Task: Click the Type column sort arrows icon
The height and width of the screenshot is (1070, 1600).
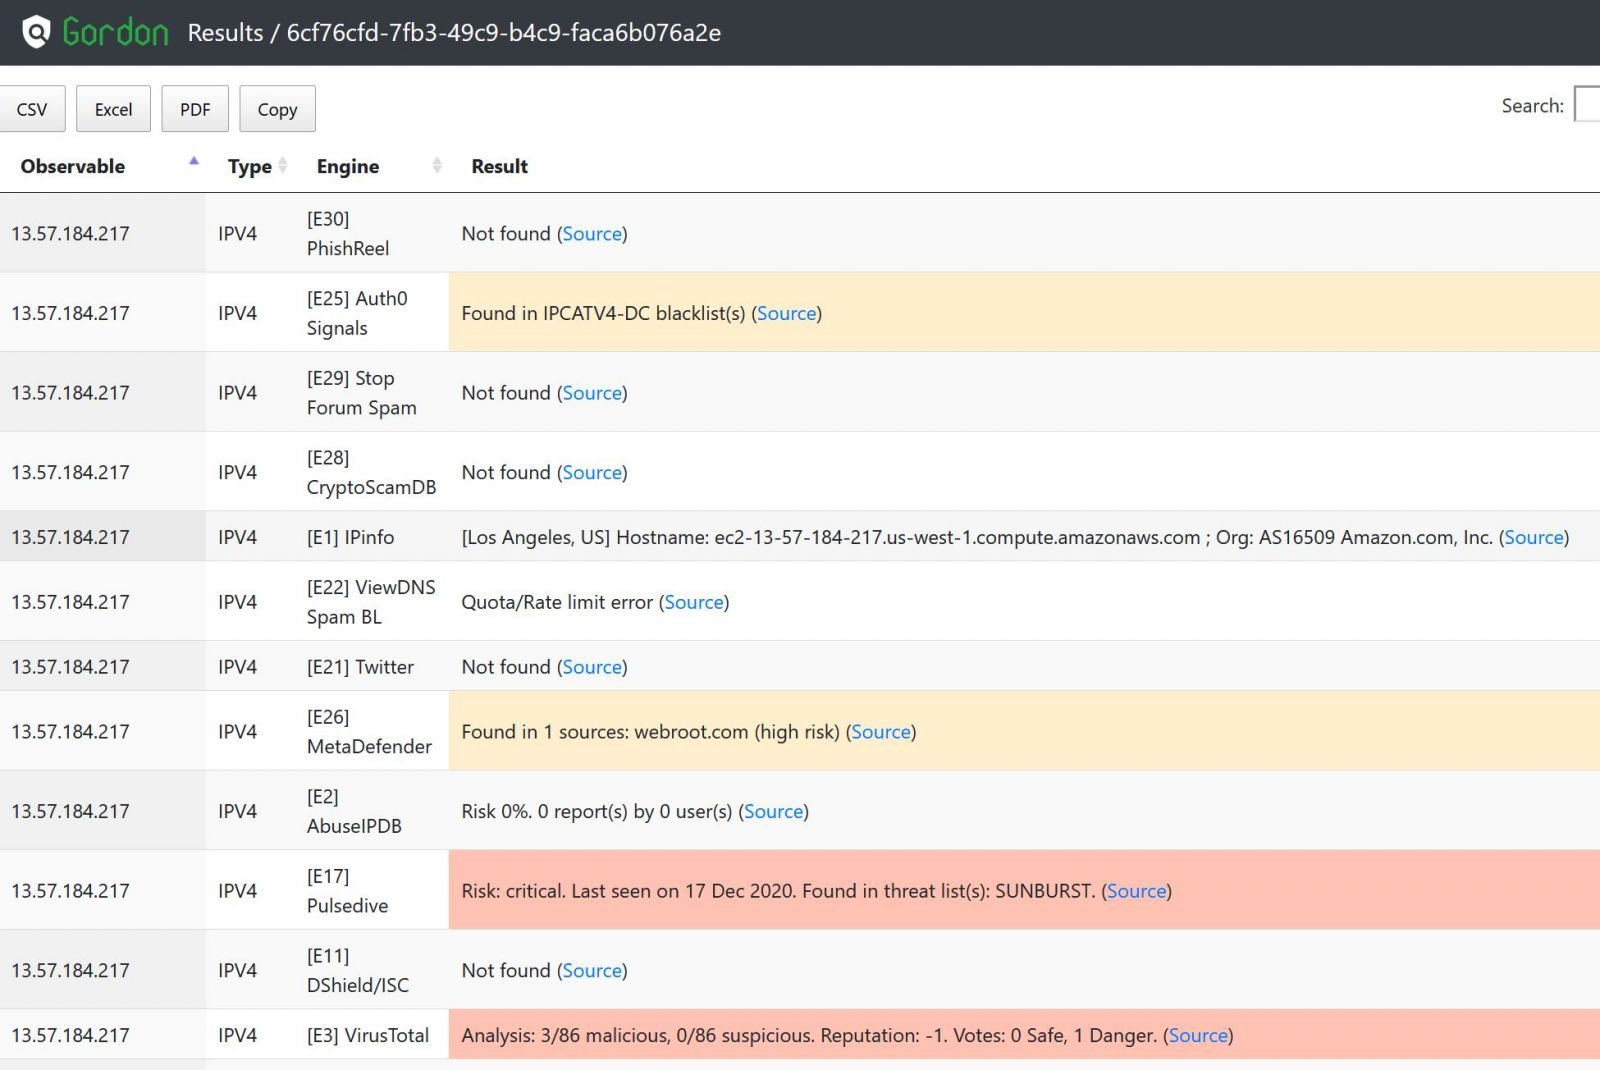Action: point(283,166)
